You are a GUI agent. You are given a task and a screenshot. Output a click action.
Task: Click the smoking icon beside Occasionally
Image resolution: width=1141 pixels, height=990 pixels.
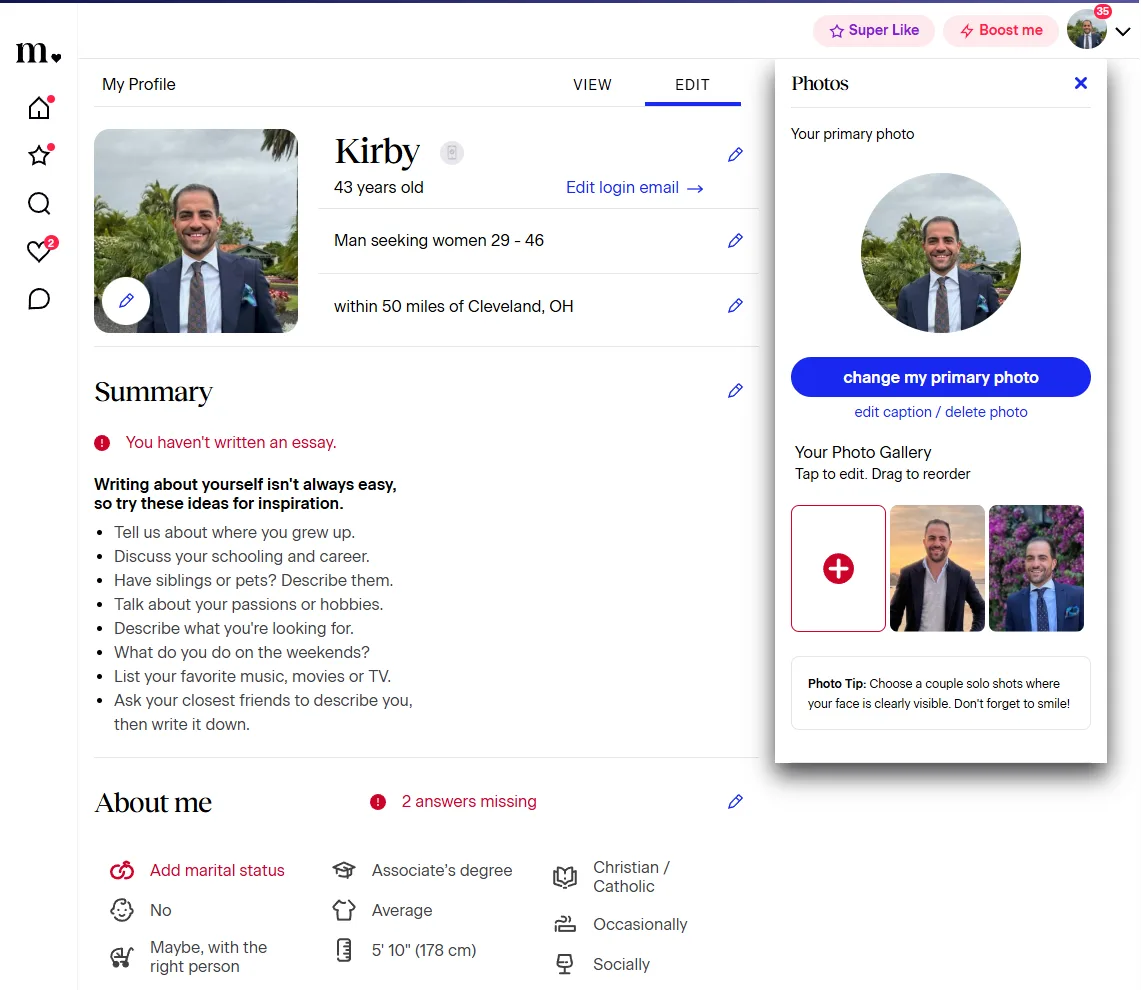[565, 924]
